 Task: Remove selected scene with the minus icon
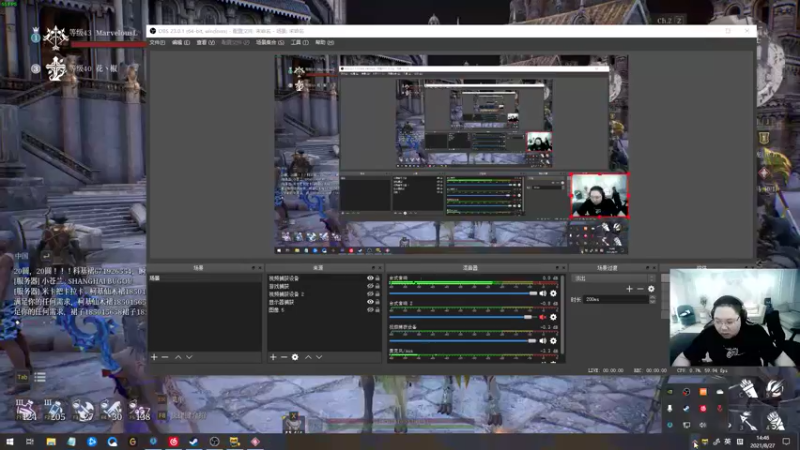click(165, 357)
